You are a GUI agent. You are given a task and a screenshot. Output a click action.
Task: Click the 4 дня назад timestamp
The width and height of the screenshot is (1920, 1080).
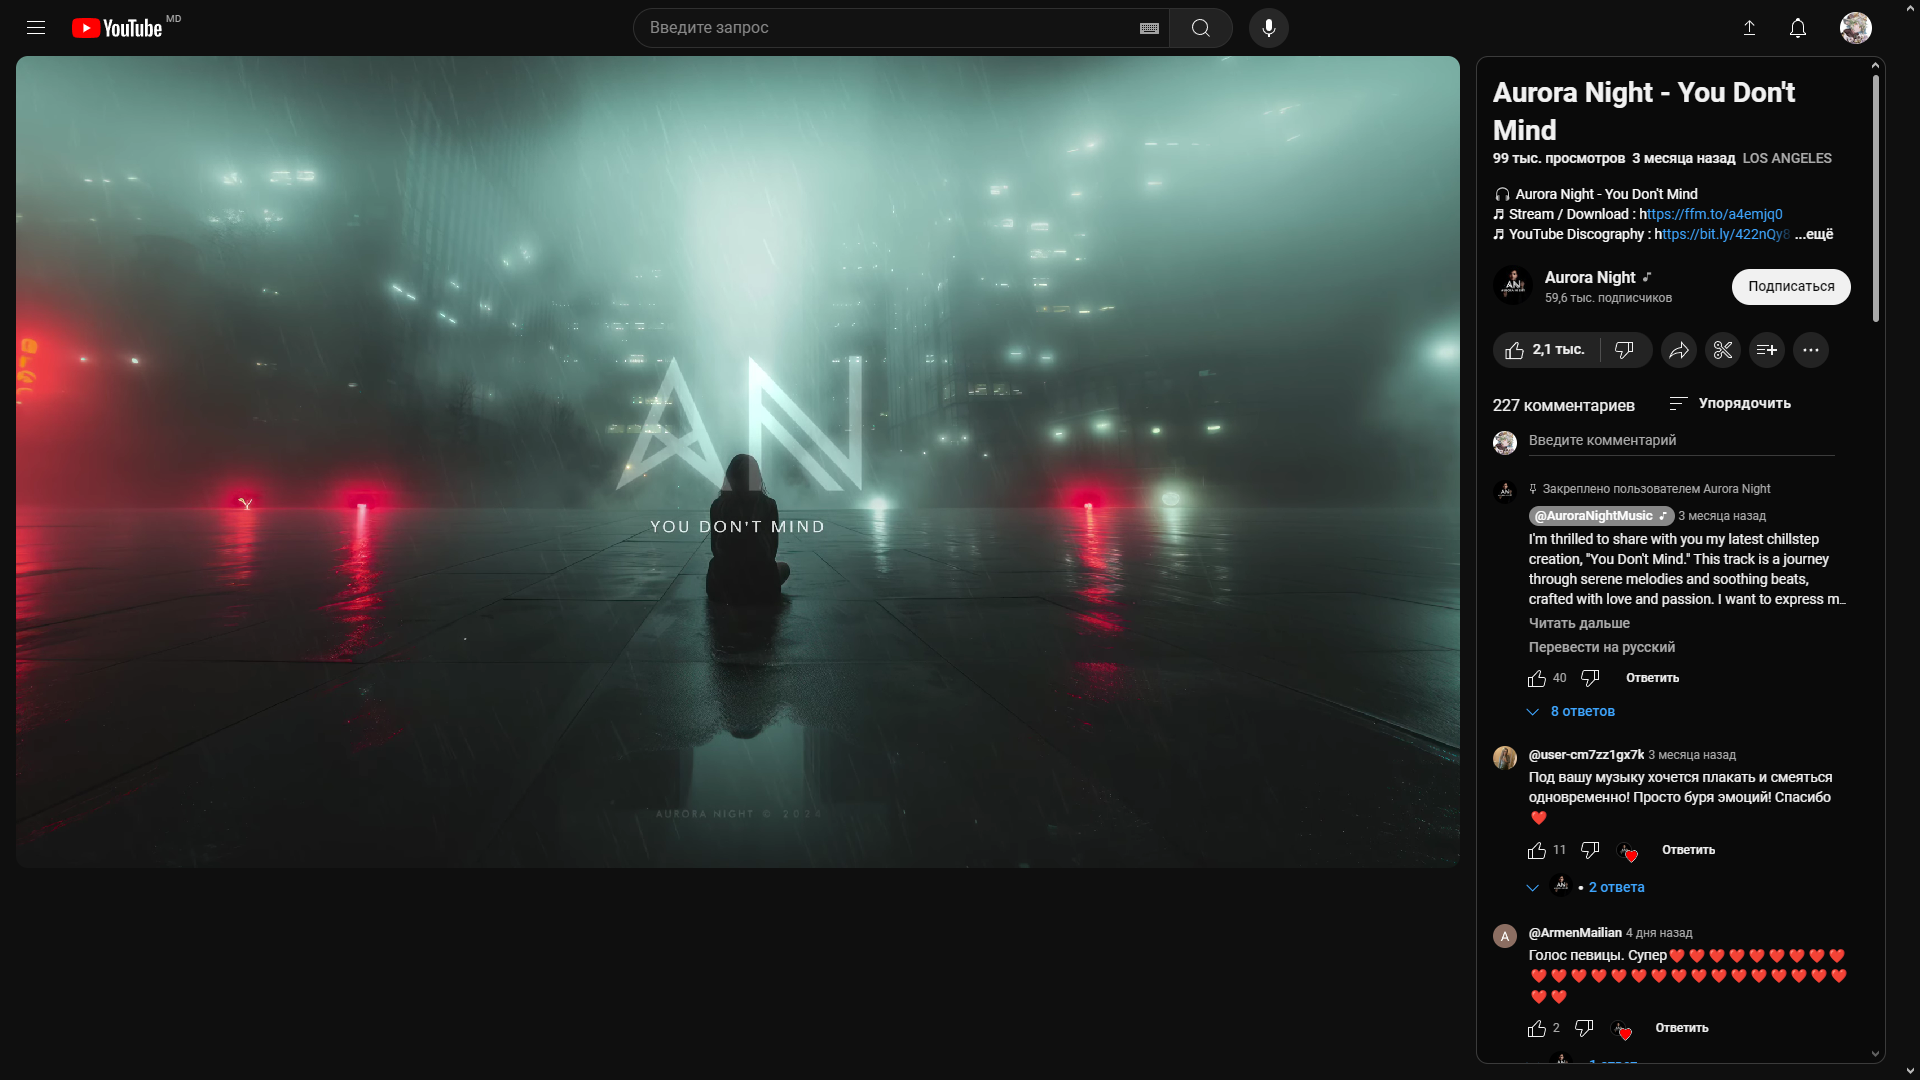[x=1659, y=933]
